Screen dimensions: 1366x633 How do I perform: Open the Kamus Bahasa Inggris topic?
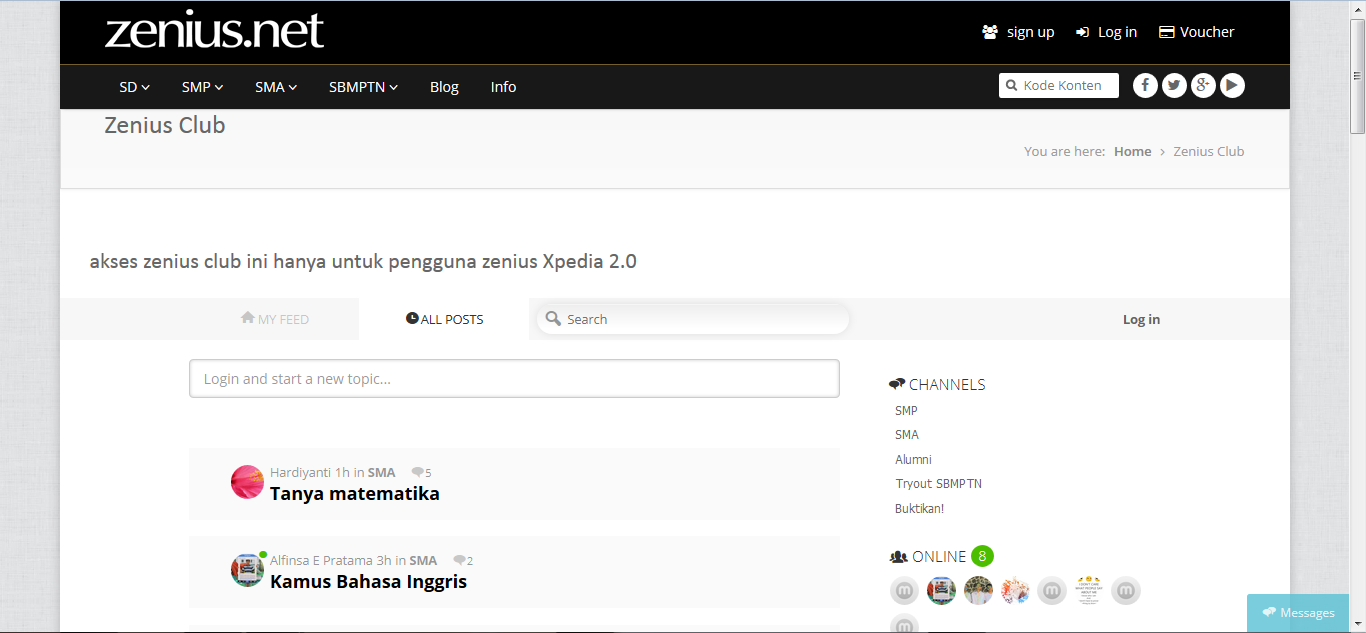pos(369,581)
